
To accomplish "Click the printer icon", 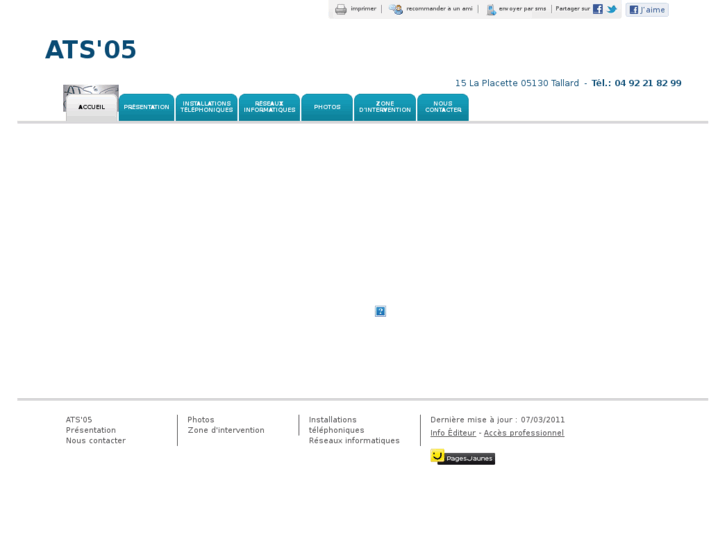I will coord(341,9).
